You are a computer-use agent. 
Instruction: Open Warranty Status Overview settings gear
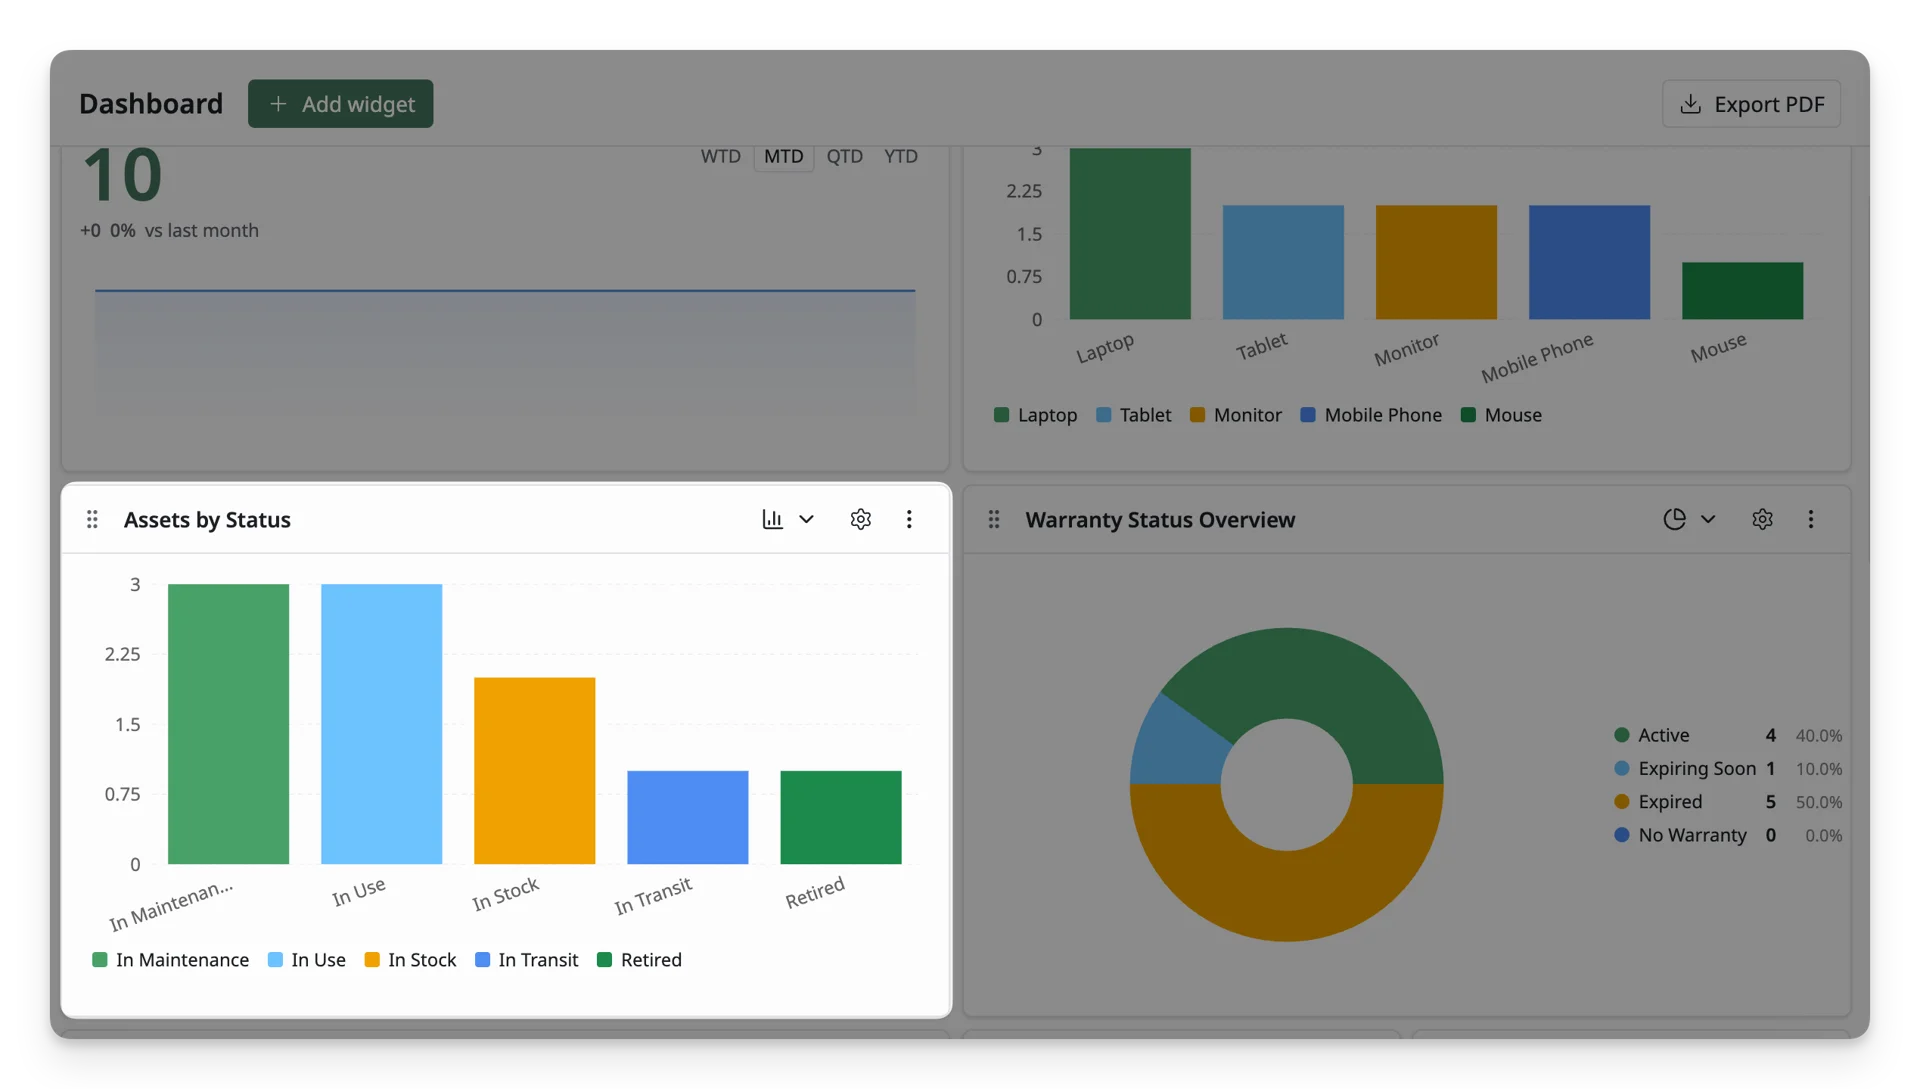pyautogui.click(x=1762, y=519)
